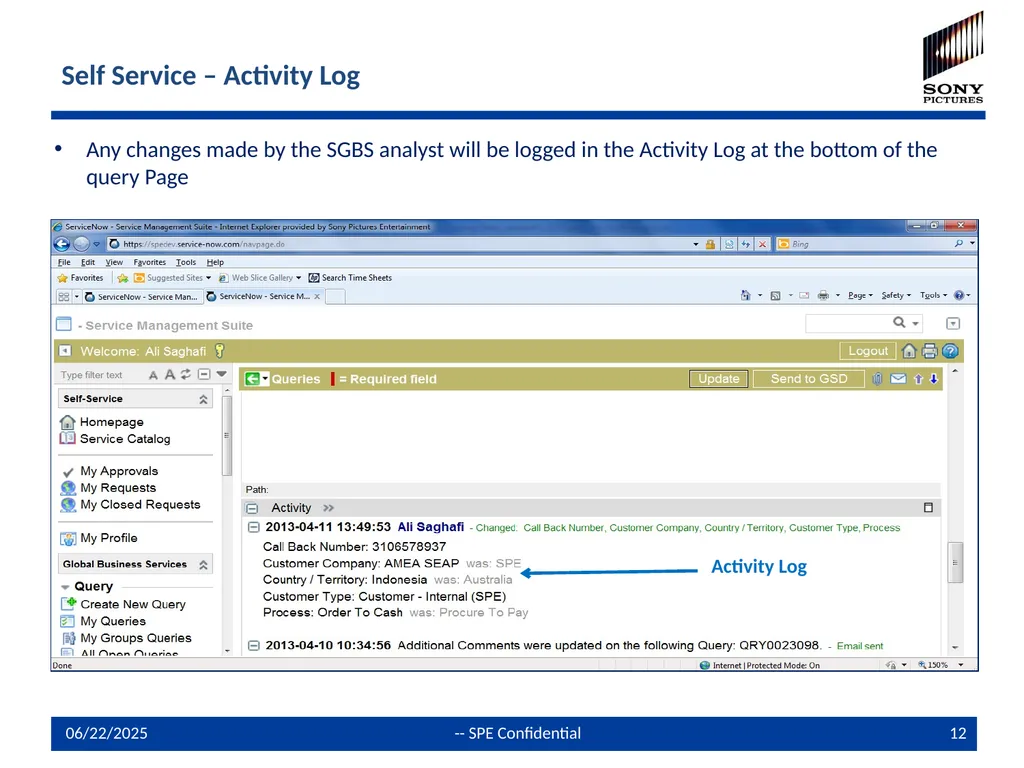Click compatibility view icon in address bar
The image size is (1024, 768).
coord(729,244)
